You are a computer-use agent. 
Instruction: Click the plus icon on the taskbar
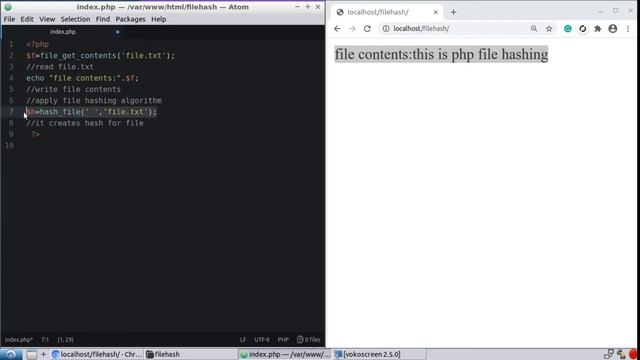[43, 354]
